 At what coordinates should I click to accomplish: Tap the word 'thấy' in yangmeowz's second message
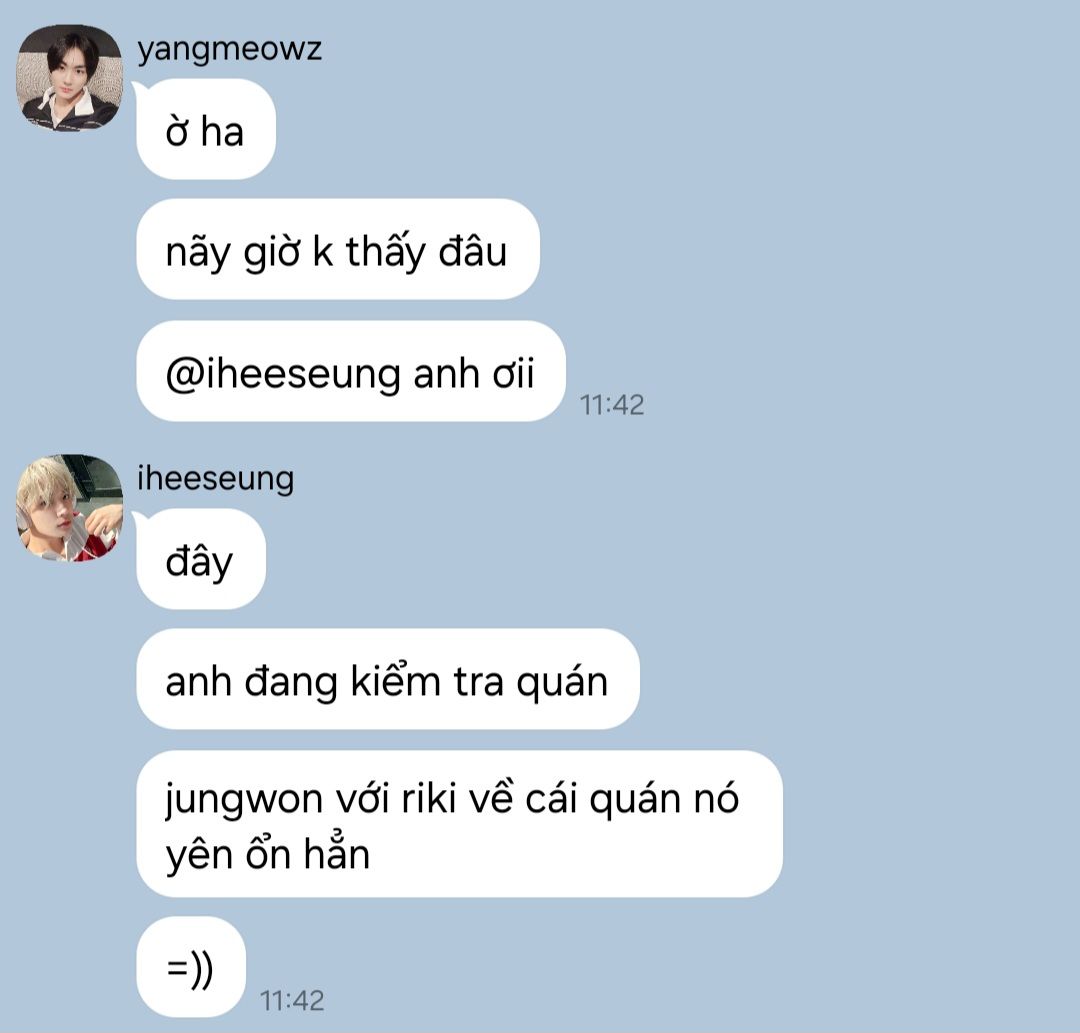[x=386, y=252]
